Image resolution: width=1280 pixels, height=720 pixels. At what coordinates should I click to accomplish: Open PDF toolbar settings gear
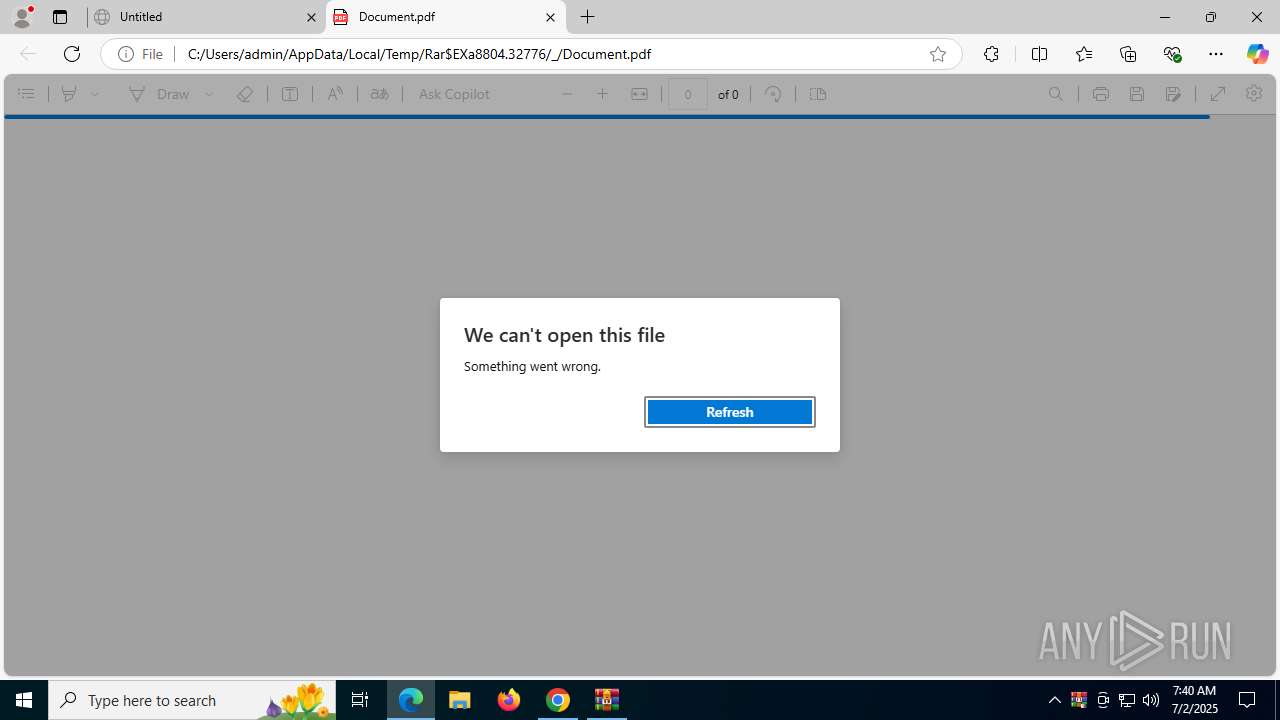(x=1254, y=94)
